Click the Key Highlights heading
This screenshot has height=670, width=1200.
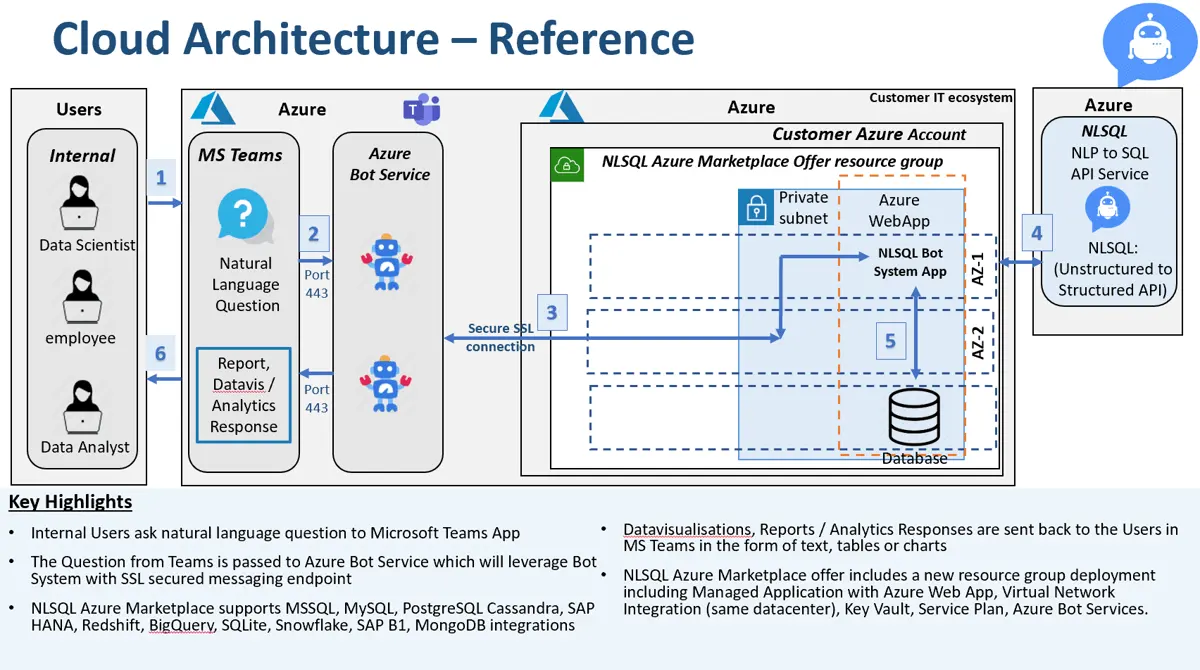pyautogui.click(x=70, y=502)
